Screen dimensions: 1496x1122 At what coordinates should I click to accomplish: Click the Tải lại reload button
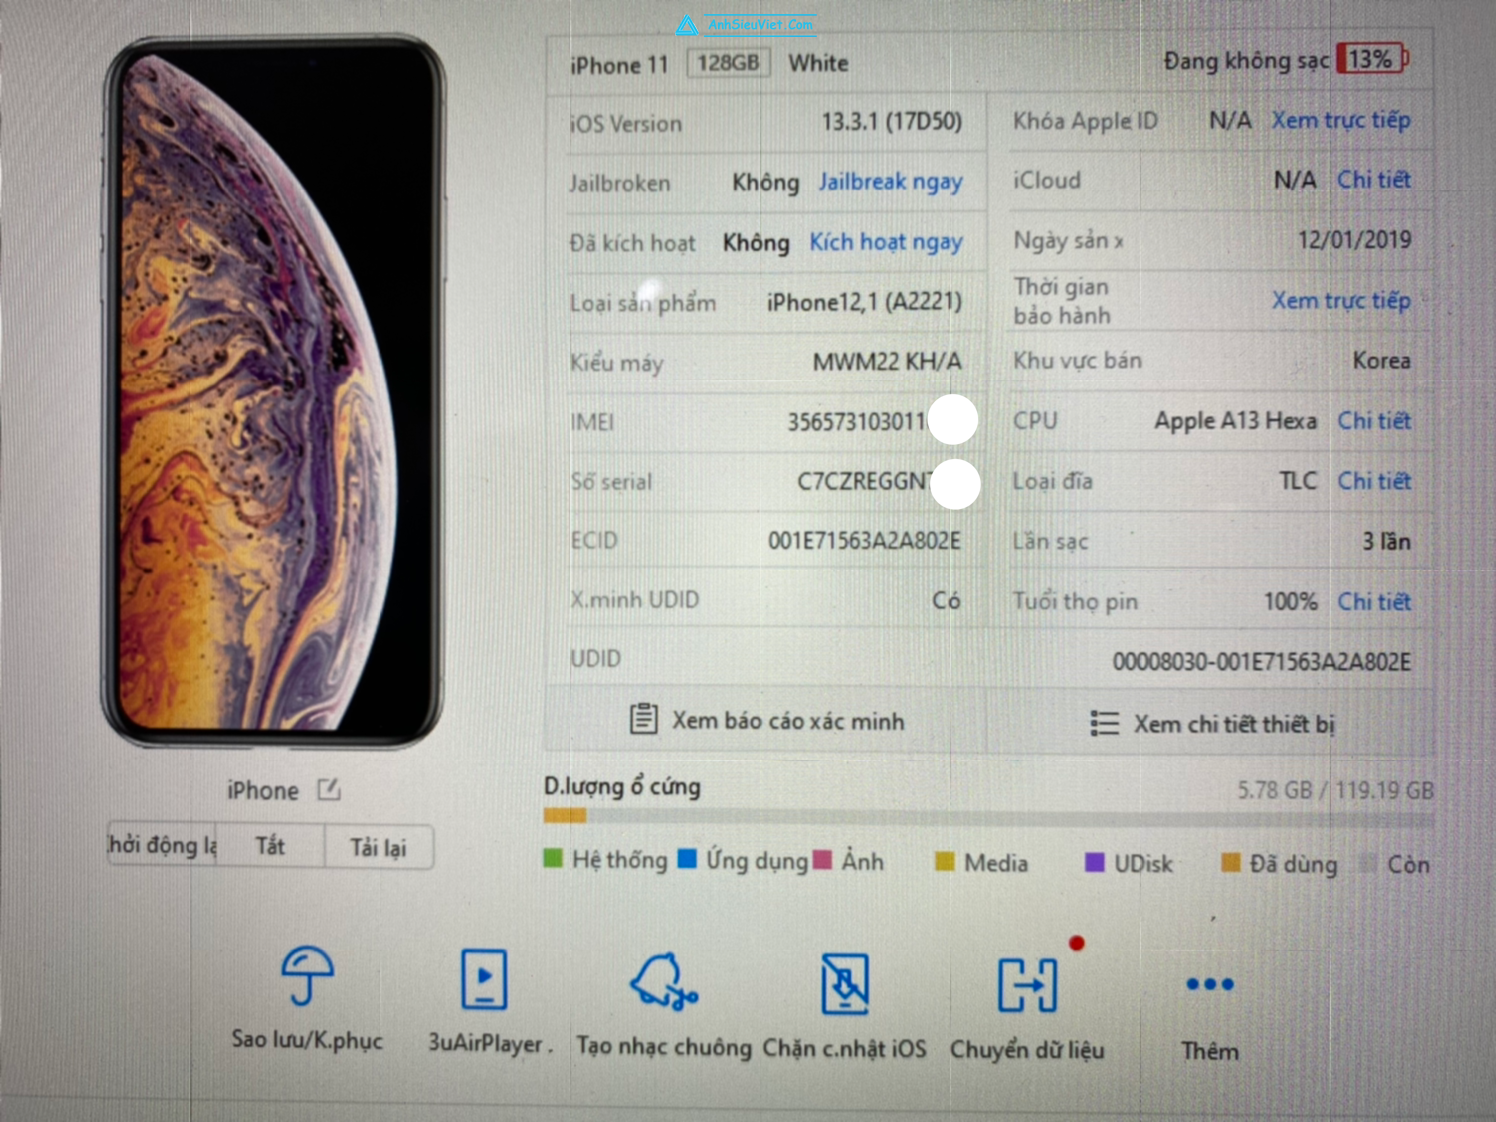click(x=378, y=847)
